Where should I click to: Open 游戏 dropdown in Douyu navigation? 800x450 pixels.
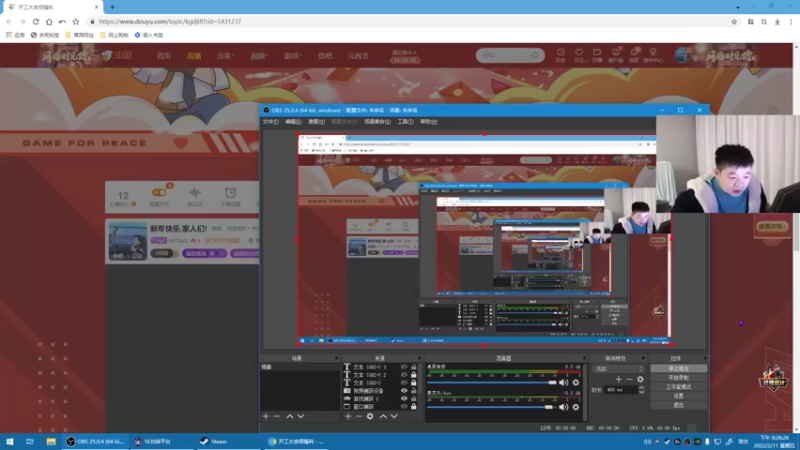click(293, 56)
